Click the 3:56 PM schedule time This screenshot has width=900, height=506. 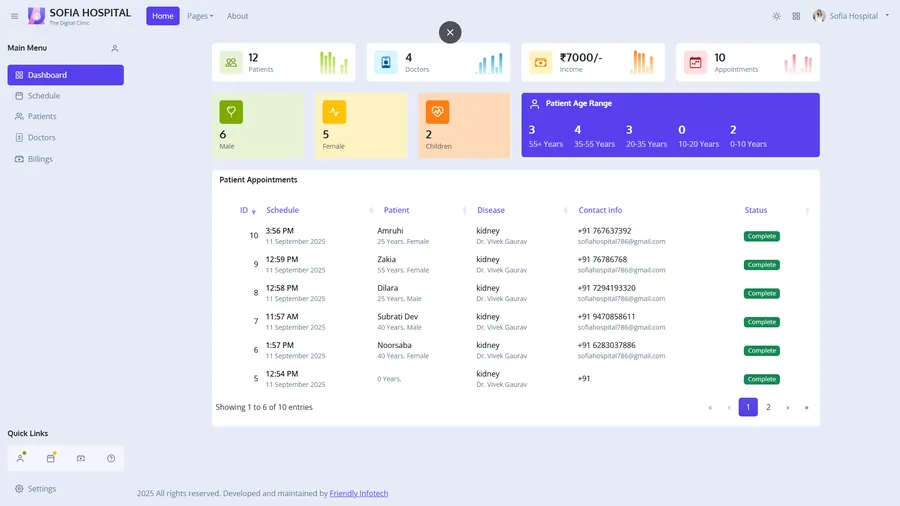[280, 231]
